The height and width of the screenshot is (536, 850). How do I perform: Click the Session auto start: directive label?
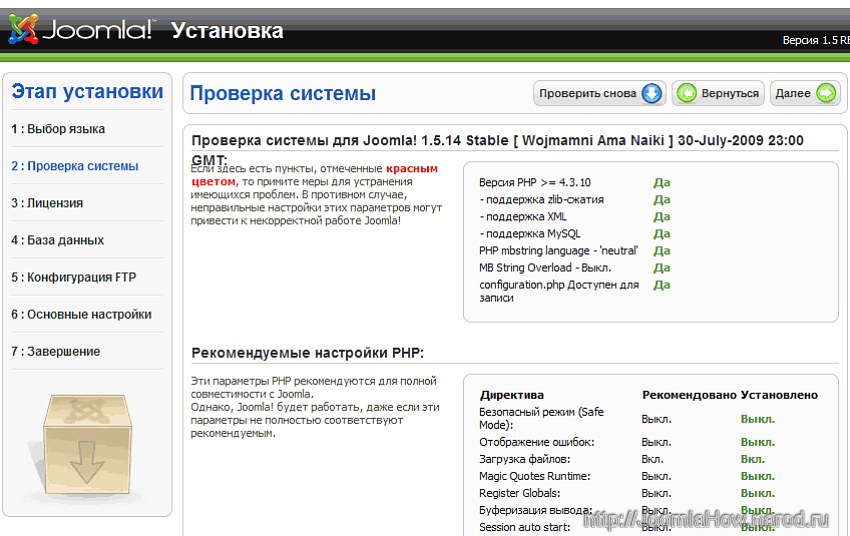524,527
